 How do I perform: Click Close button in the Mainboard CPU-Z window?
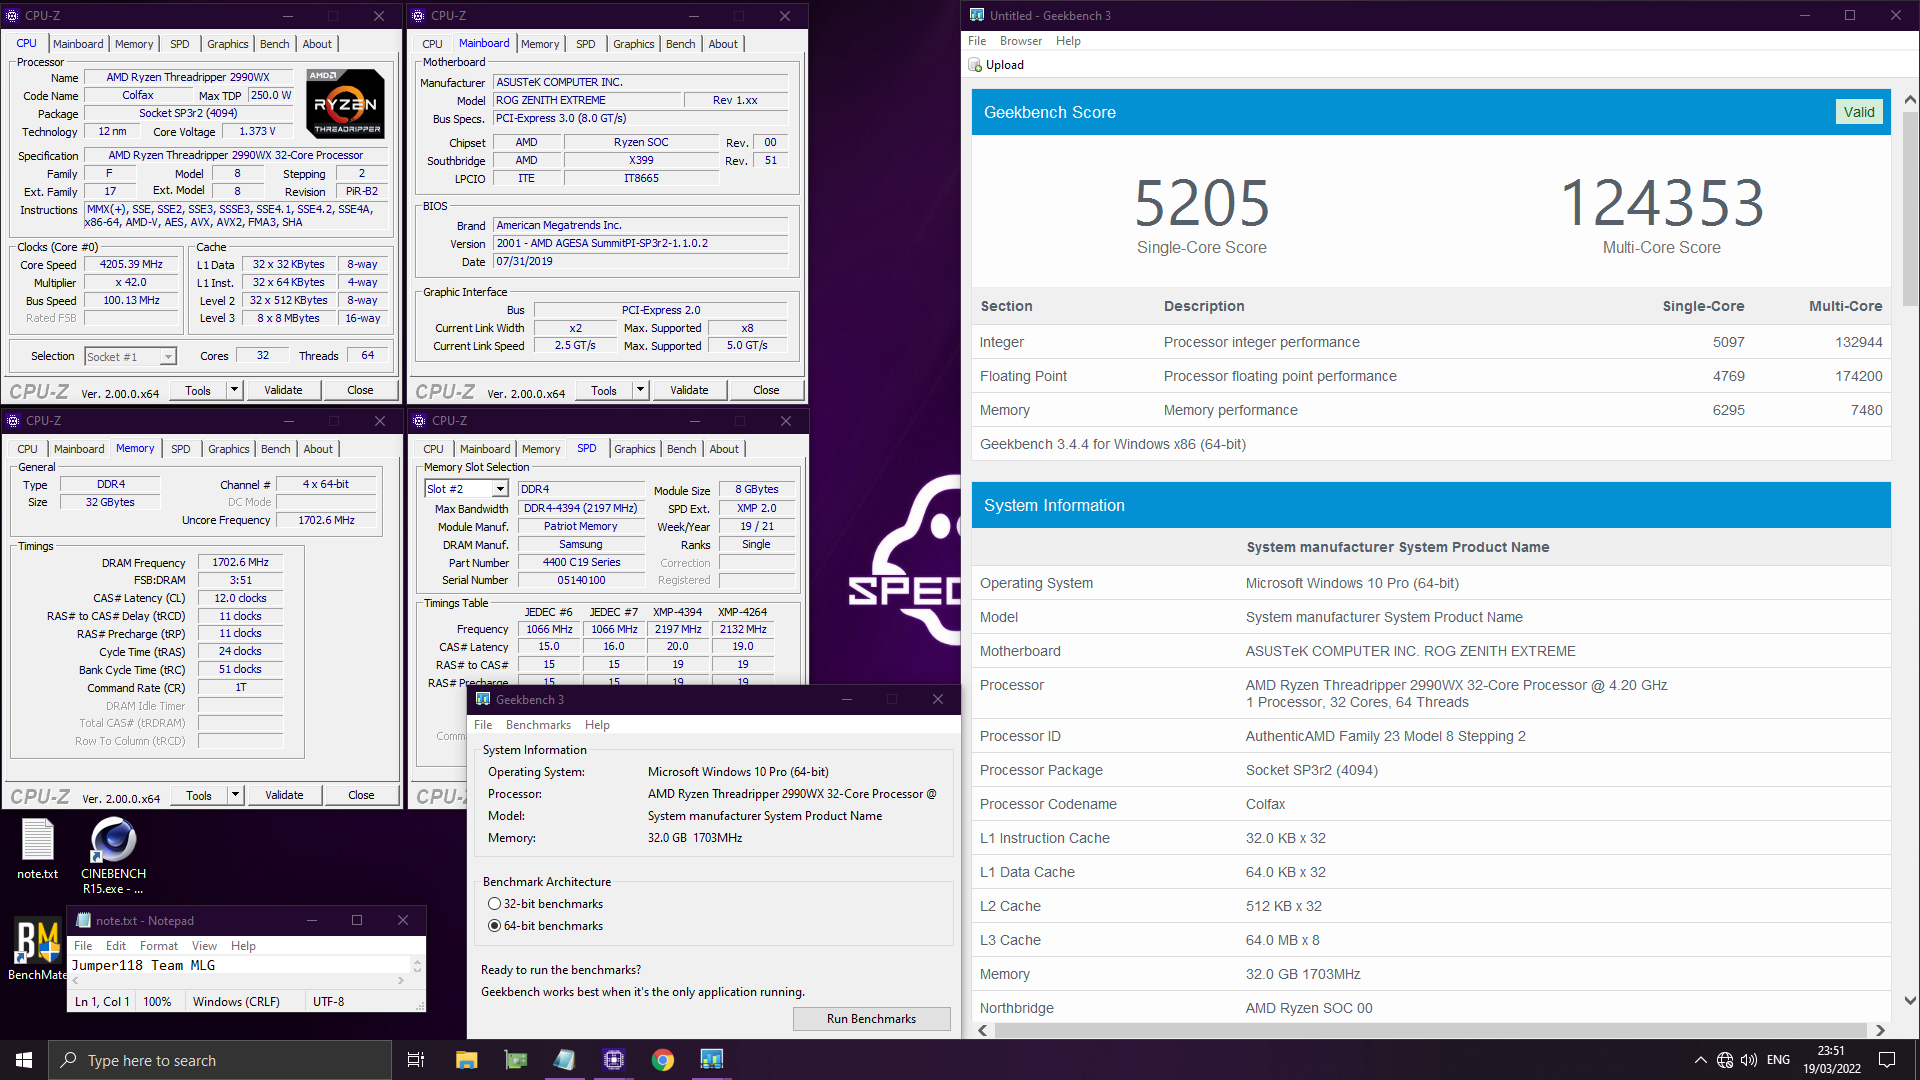click(x=766, y=390)
